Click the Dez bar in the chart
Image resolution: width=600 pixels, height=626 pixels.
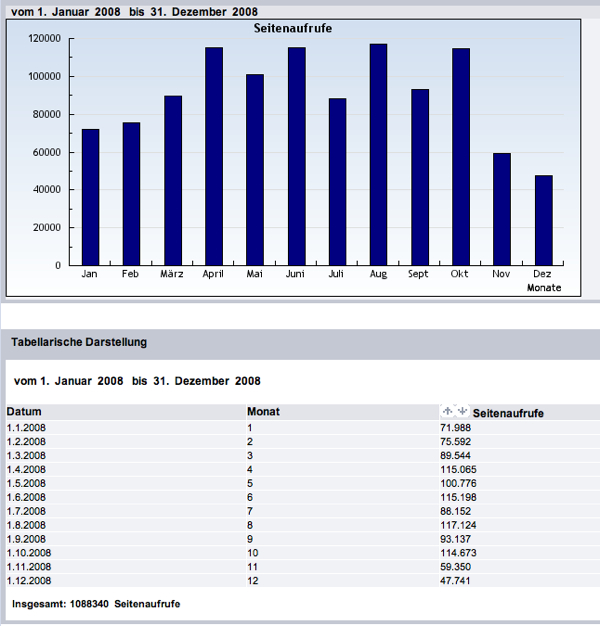(x=544, y=220)
